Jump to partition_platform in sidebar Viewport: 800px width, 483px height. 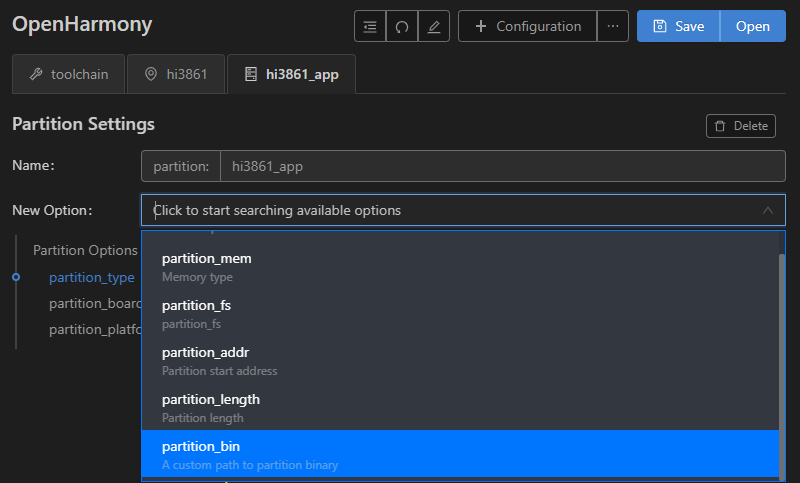tap(95, 329)
